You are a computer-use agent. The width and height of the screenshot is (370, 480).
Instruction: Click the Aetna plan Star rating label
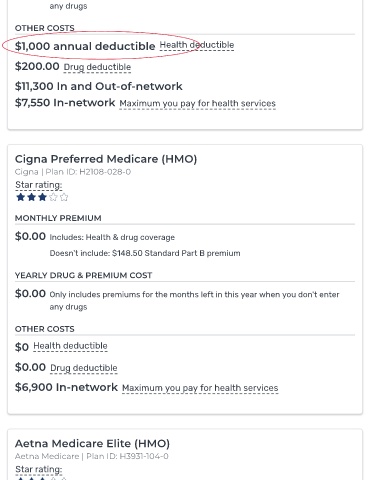point(39,469)
